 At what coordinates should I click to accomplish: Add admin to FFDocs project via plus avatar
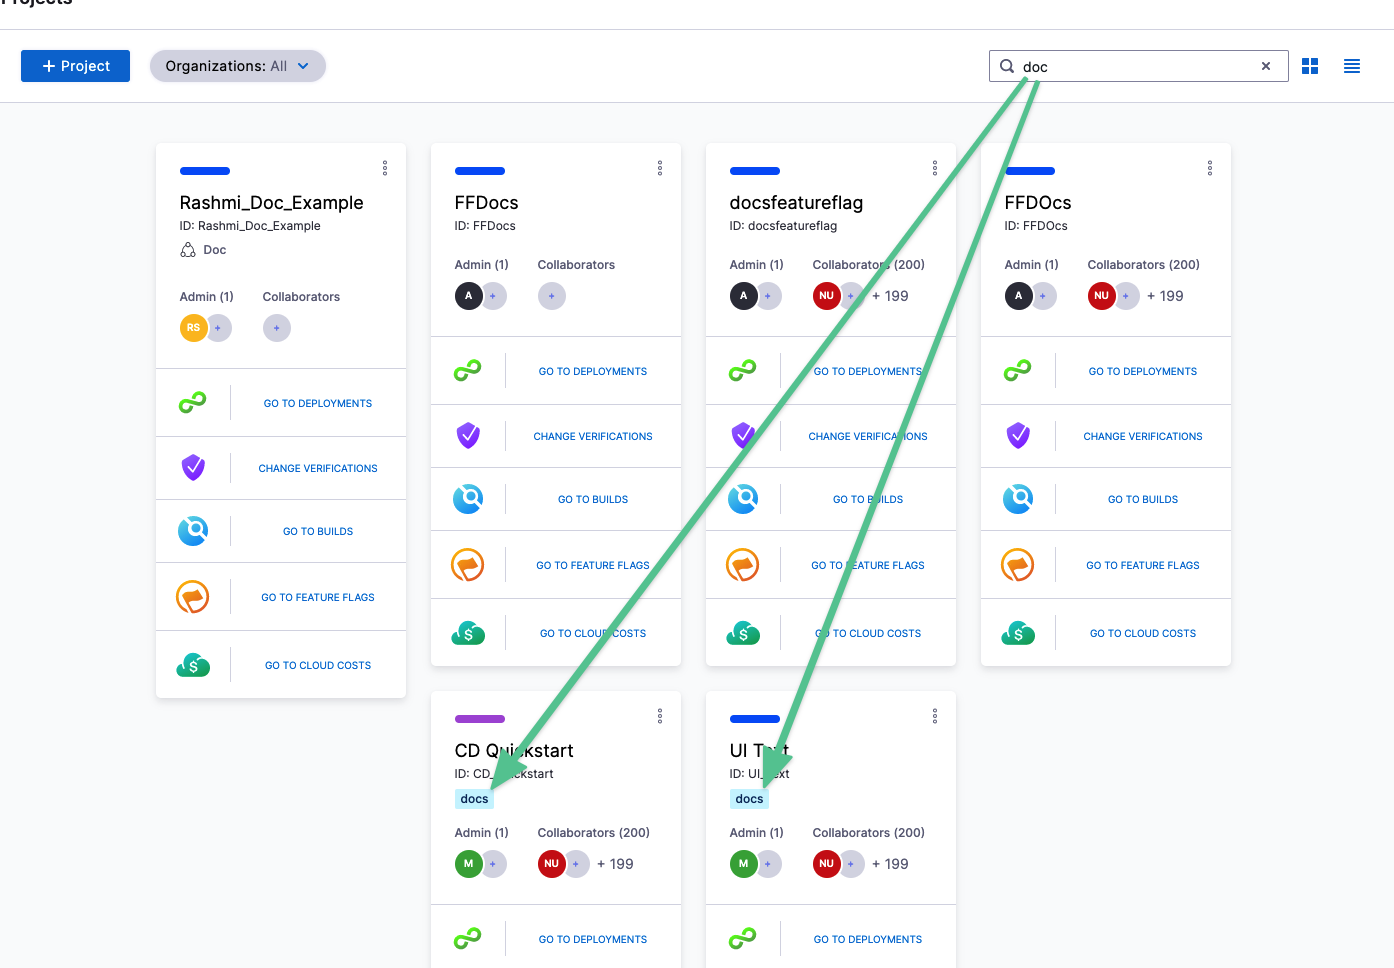point(493,296)
